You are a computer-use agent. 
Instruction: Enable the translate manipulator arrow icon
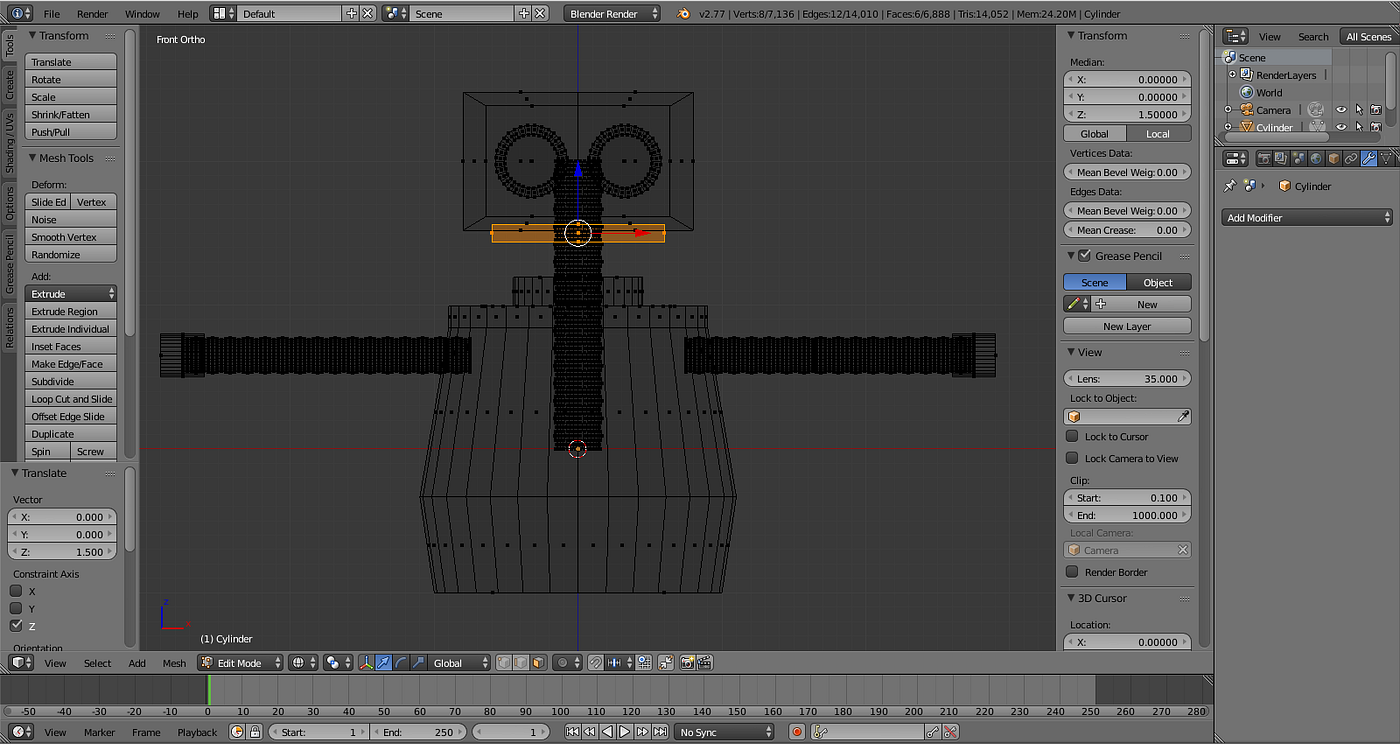tap(384, 663)
